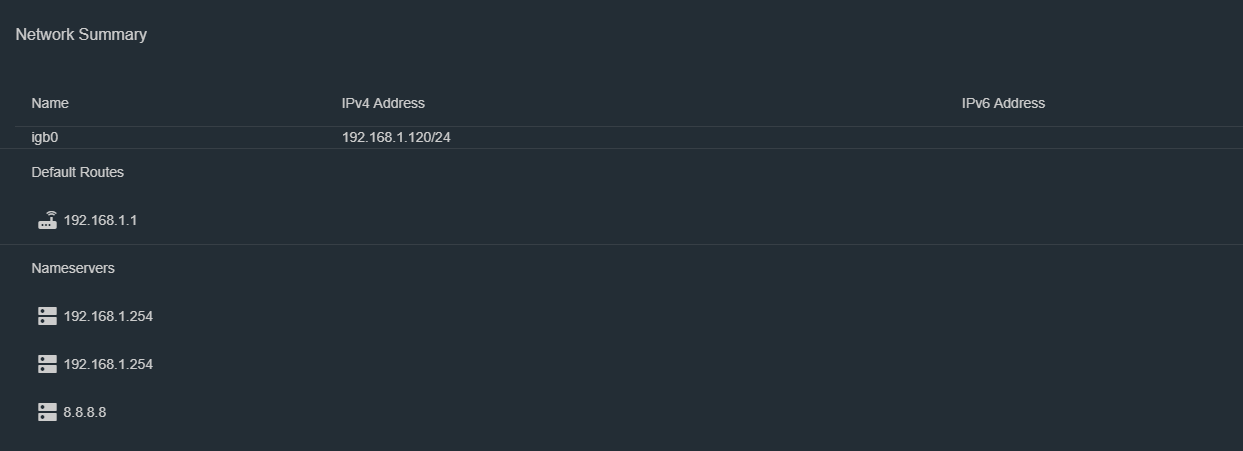Click the IPv4 Address column header
The width and height of the screenshot is (1243, 451).
pos(383,103)
